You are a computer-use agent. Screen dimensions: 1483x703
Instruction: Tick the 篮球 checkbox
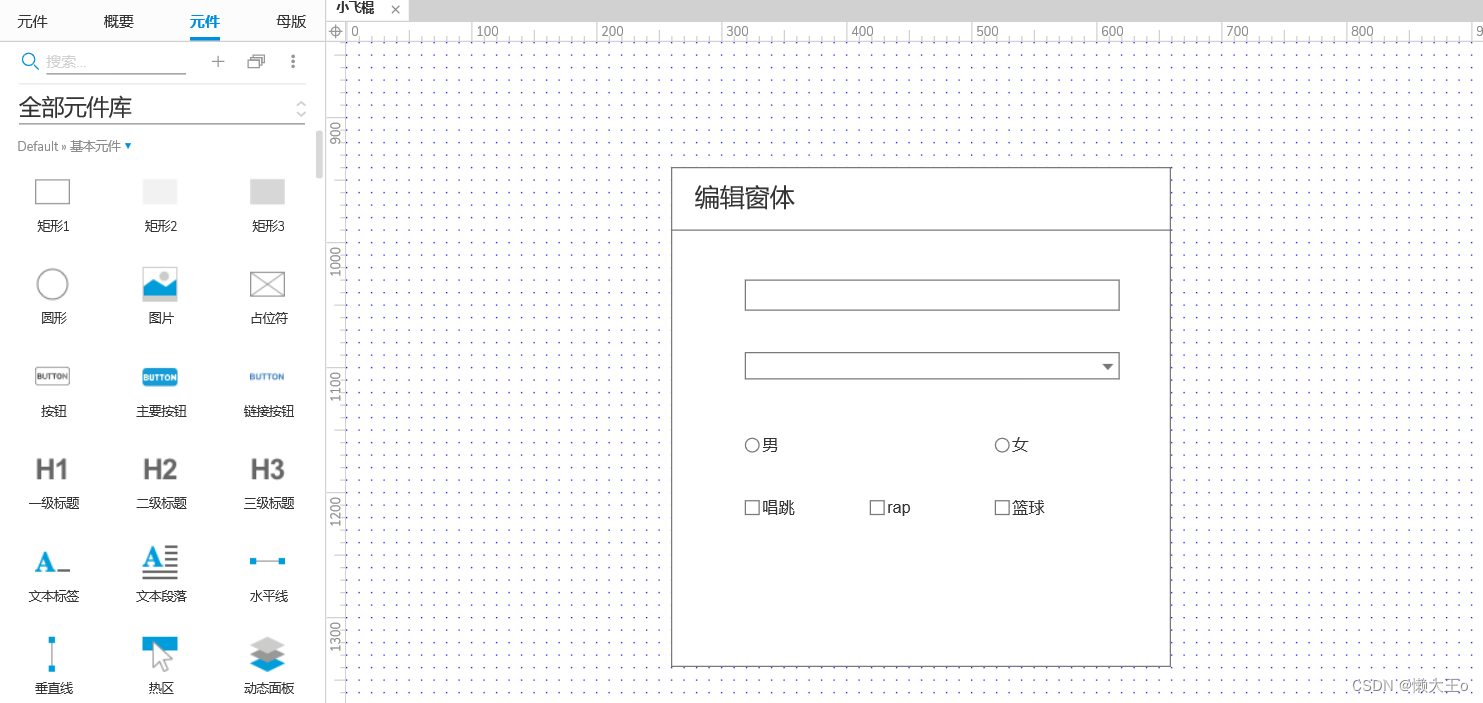click(x=1002, y=508)
